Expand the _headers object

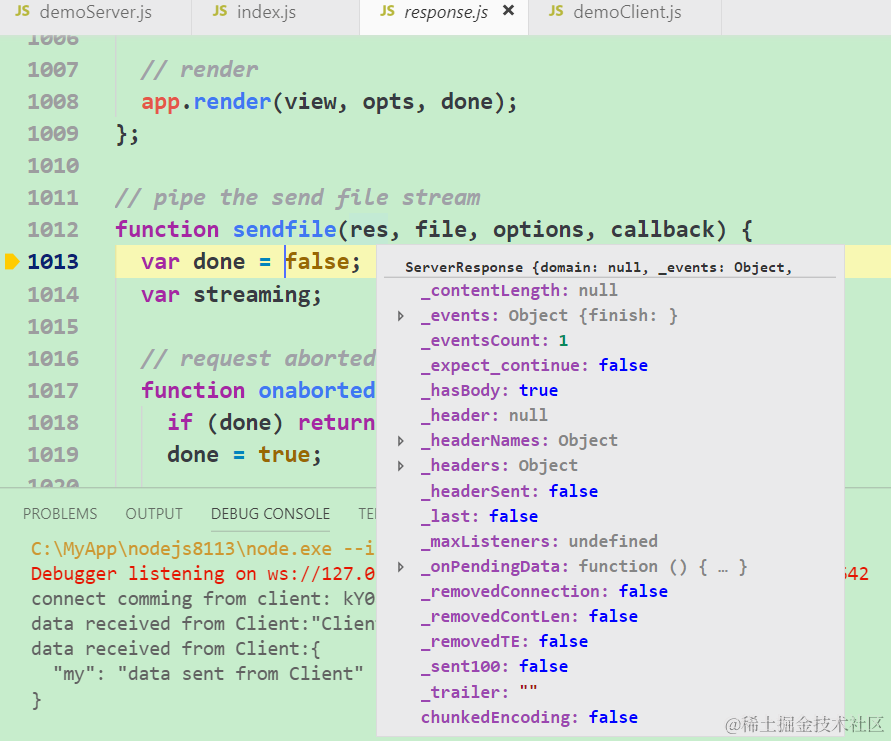[x=401, y=466]
